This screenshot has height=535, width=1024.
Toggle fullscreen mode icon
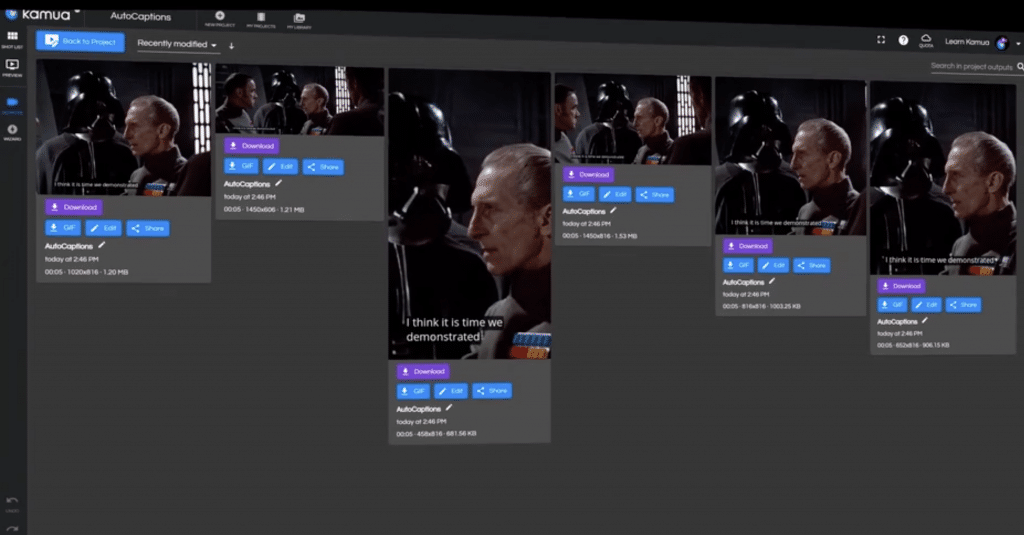click(881, 40)
